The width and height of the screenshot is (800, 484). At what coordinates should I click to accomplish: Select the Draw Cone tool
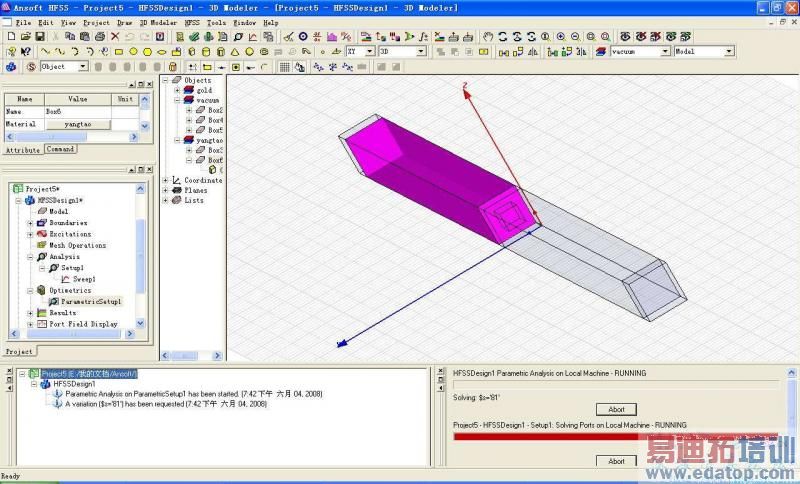(x=235, y=52)
